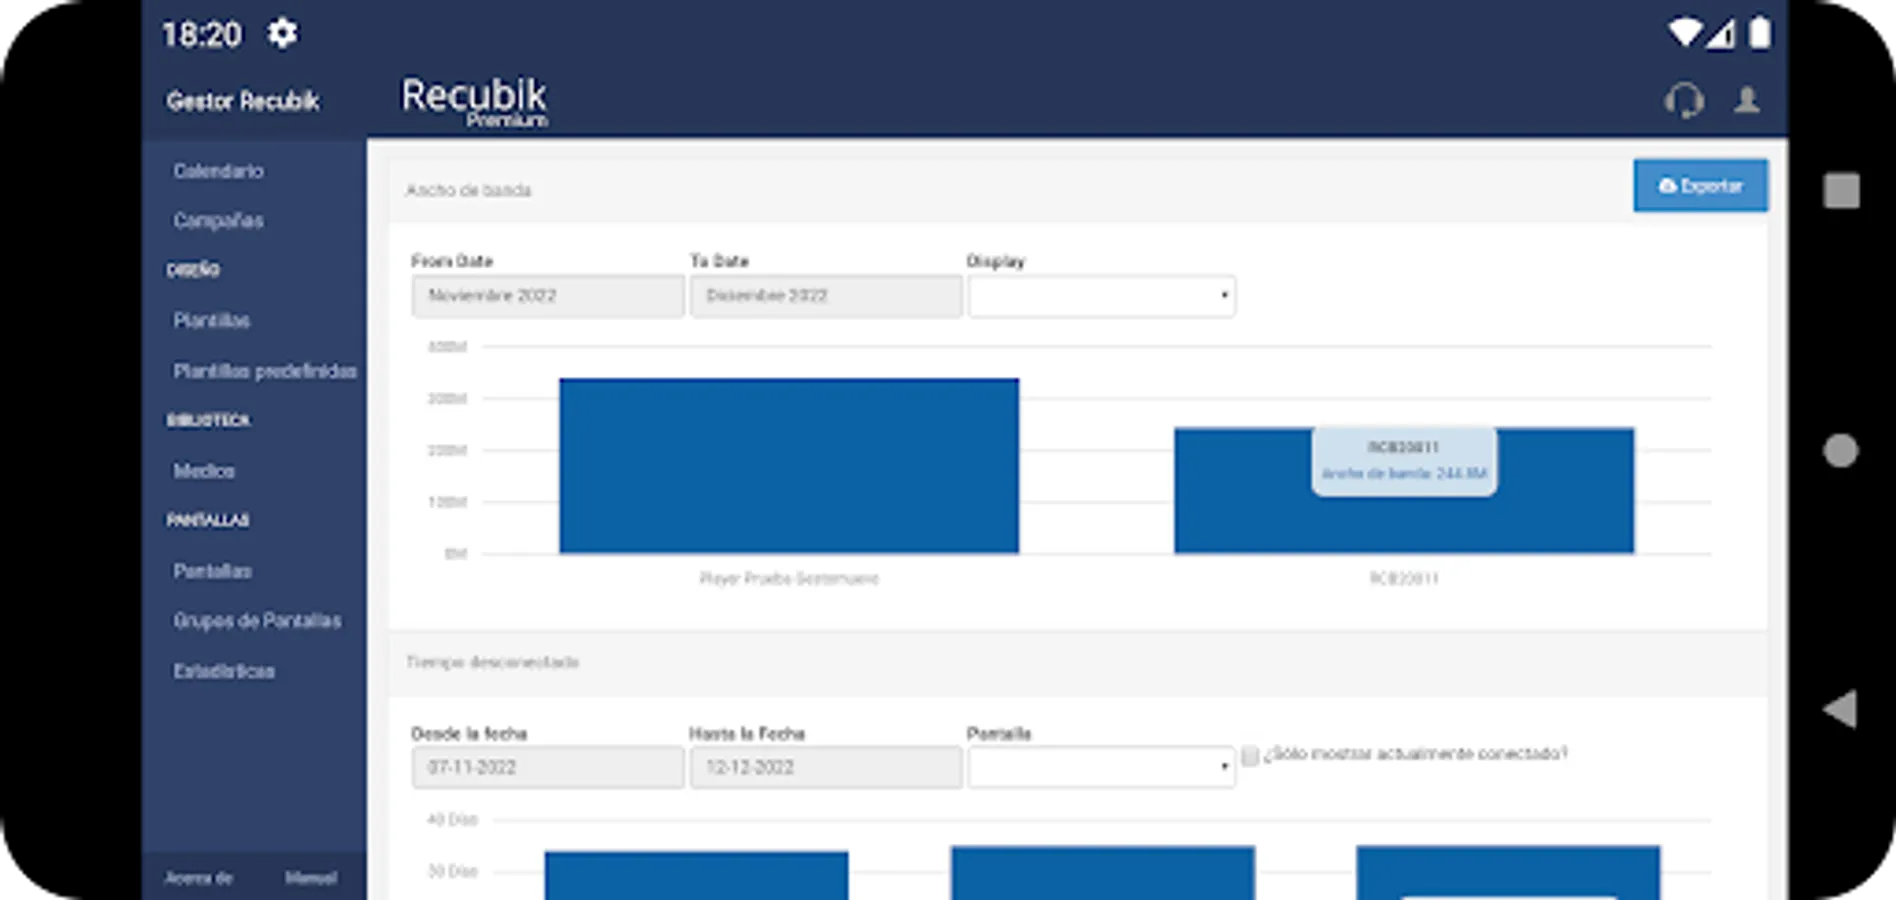
Task: Open Pantallas in the sidebar
Action: pyautogui.click(x=212, y=570)
